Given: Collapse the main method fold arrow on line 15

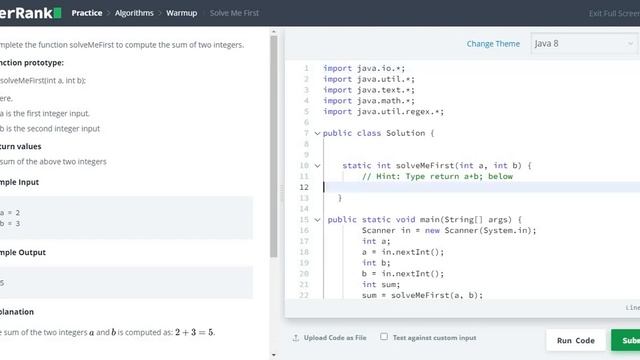Looking at the screenshot, I should tap(317, 220).
